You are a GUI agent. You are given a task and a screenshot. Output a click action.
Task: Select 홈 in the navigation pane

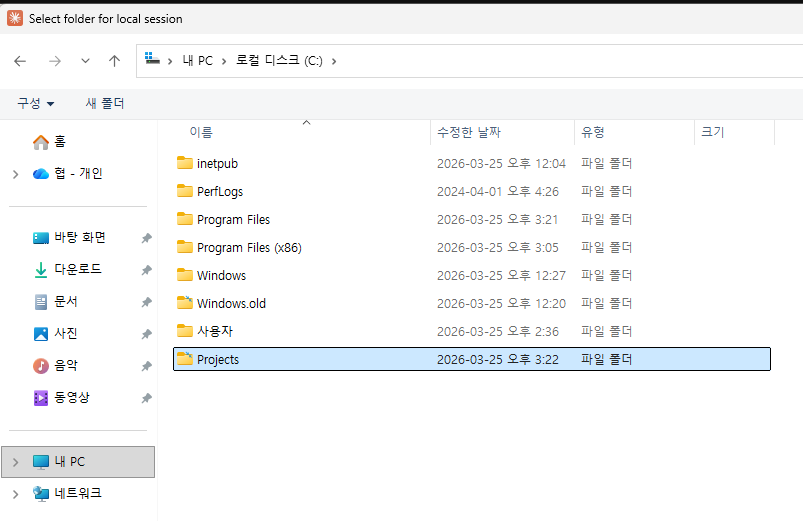coord(58,142)
